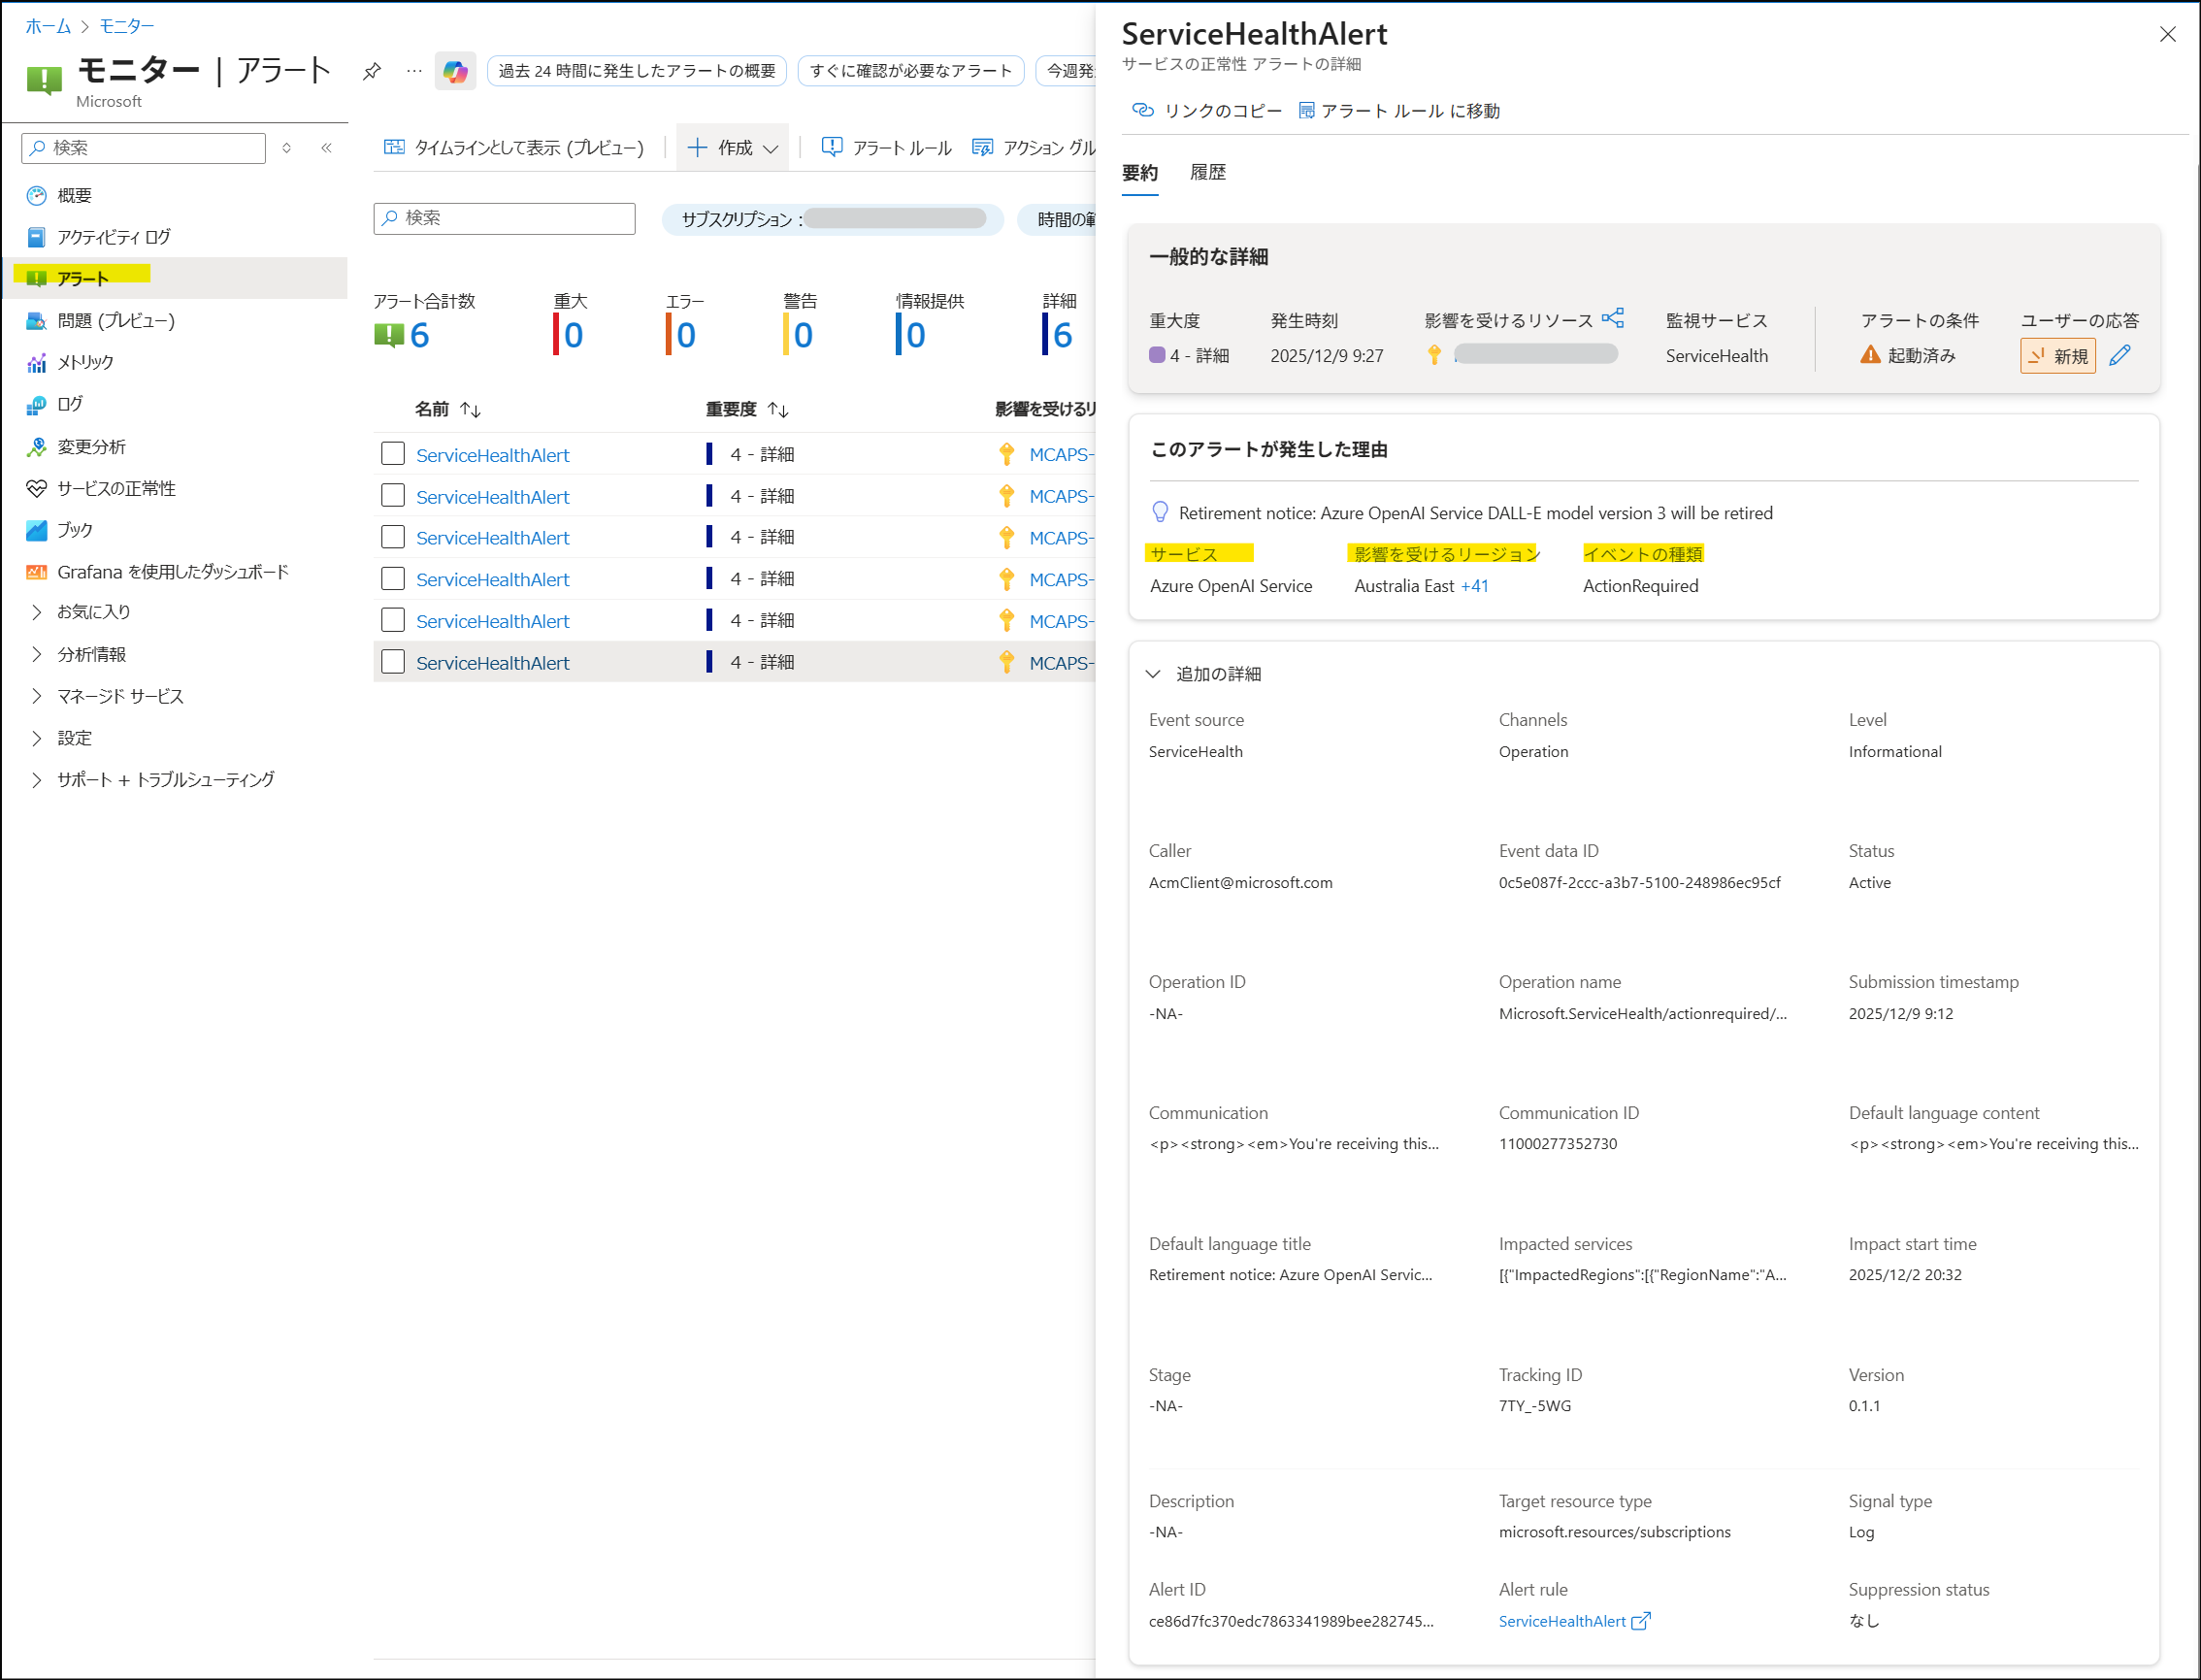
Task: Select the fifth ServiceHealthAlert row checkbox
Action: [x=393, y=621]
